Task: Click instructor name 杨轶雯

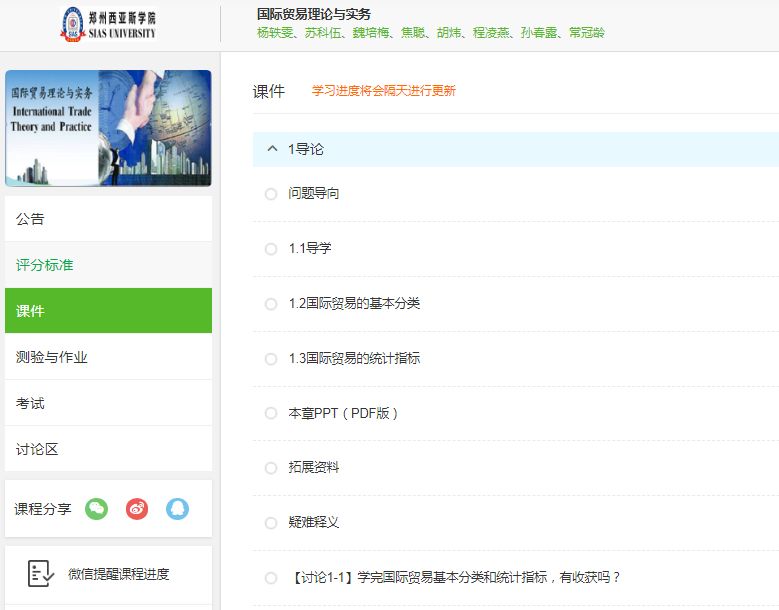Action: (275, 33)
